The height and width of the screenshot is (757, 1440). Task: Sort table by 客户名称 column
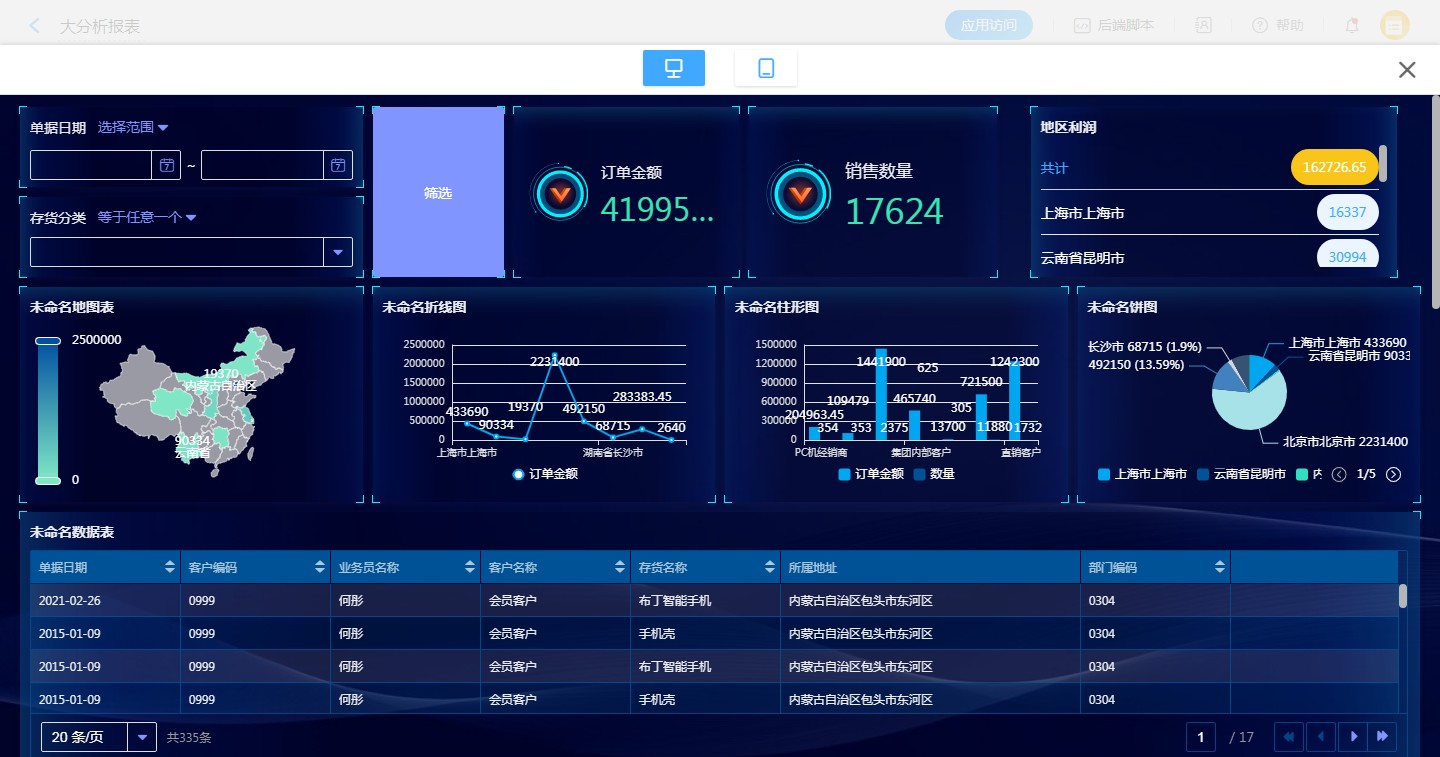pos(619,567)
